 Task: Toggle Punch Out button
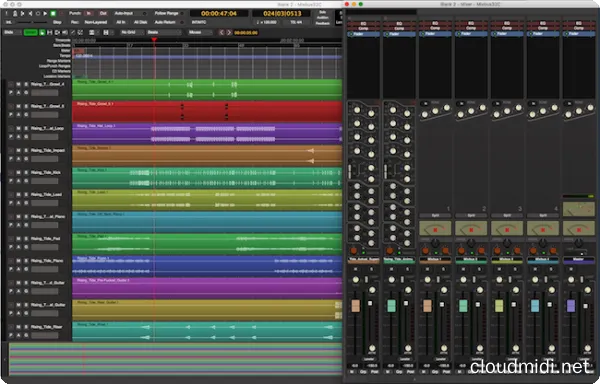103,13
